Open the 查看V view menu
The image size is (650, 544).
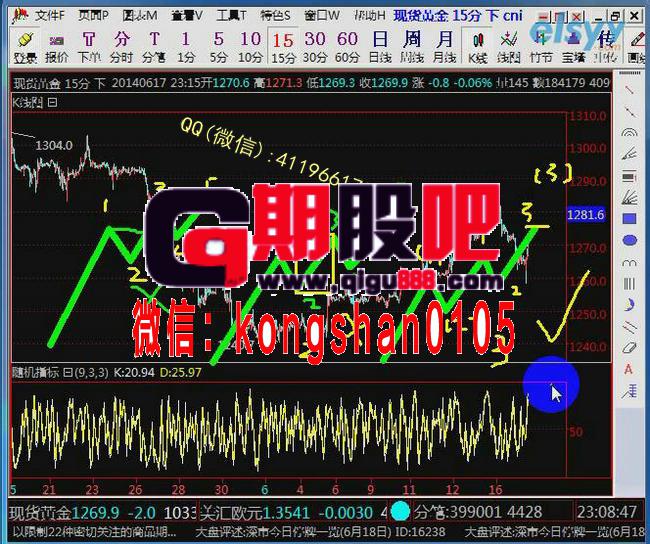187,16
